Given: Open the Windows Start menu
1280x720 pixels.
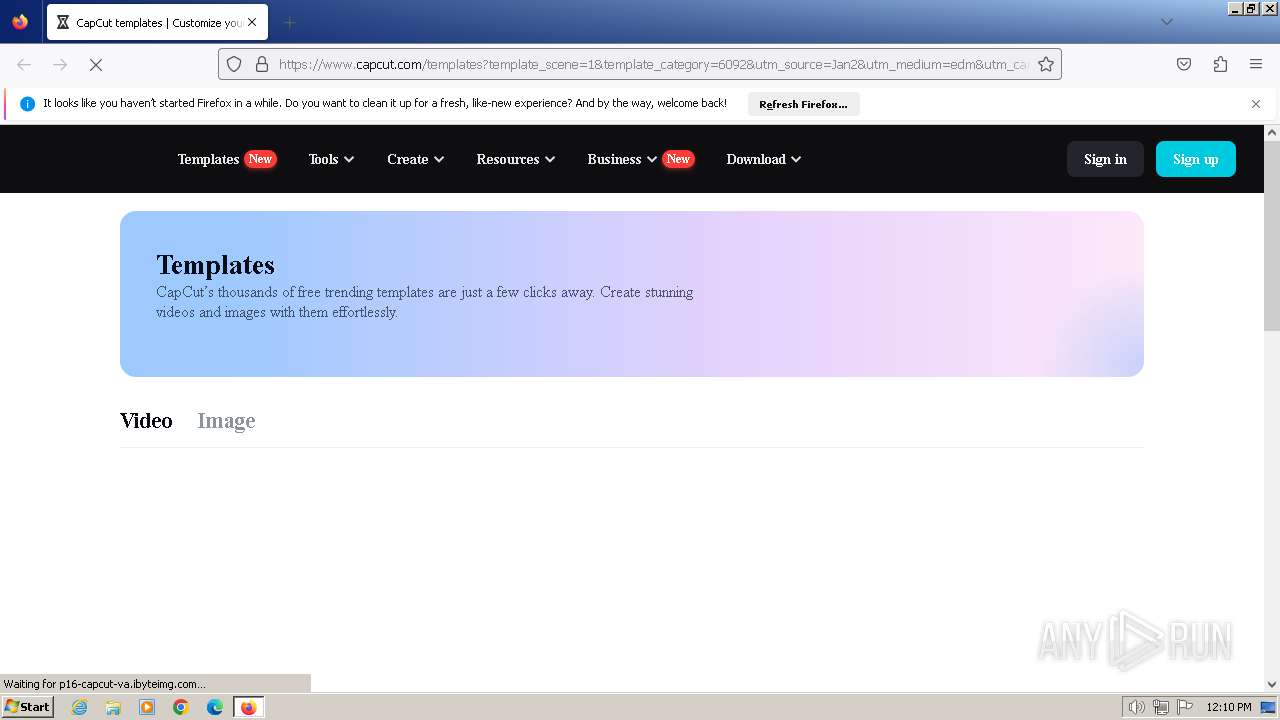Looking at the screenshot, I should click(x=27, y=707).
